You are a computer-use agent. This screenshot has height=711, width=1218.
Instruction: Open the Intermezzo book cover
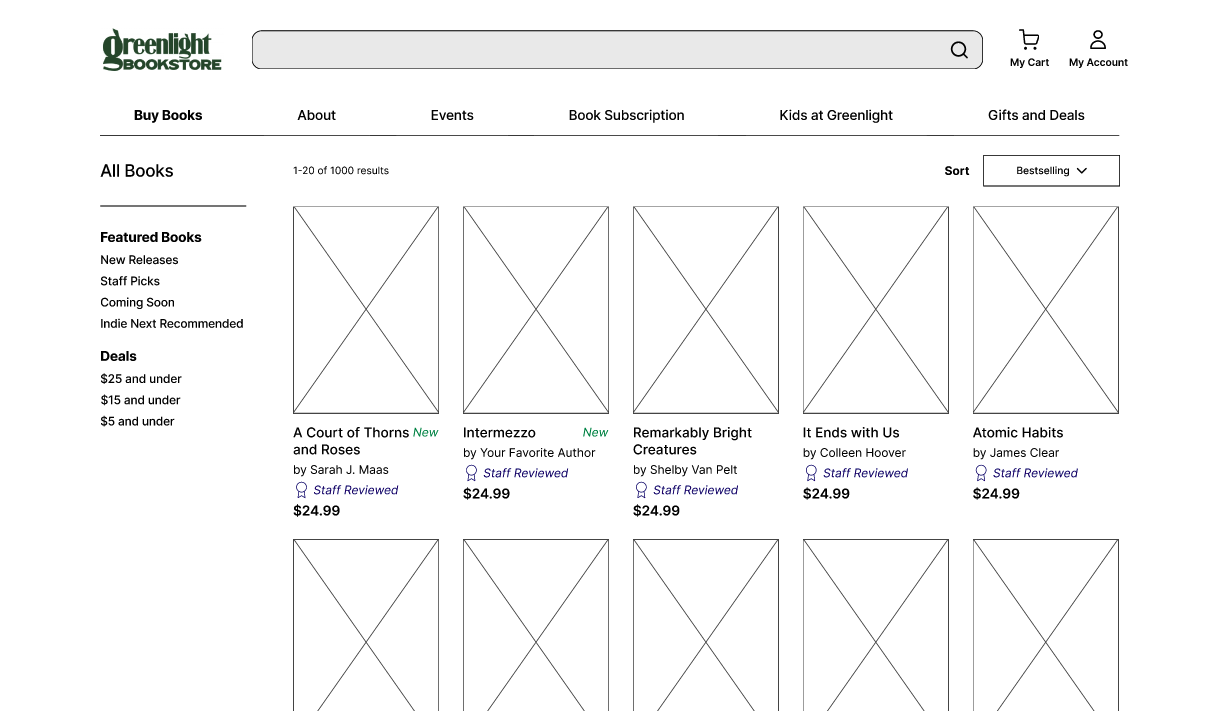(536, 310)
